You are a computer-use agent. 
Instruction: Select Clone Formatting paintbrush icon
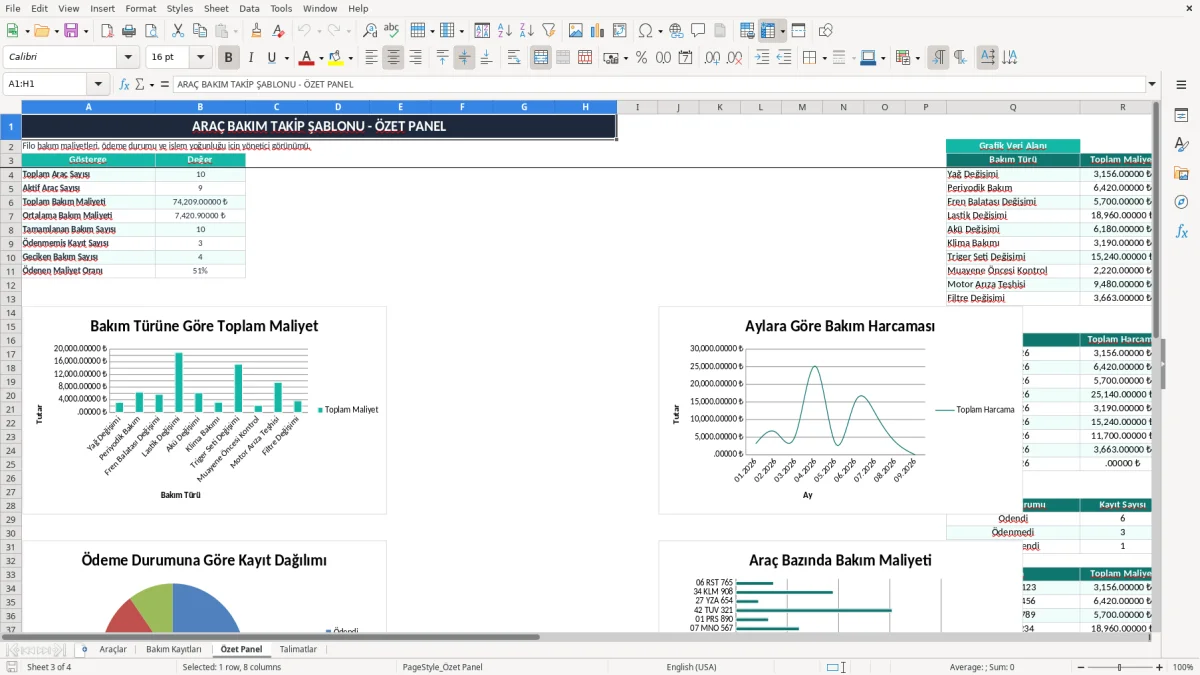(256, 31)
